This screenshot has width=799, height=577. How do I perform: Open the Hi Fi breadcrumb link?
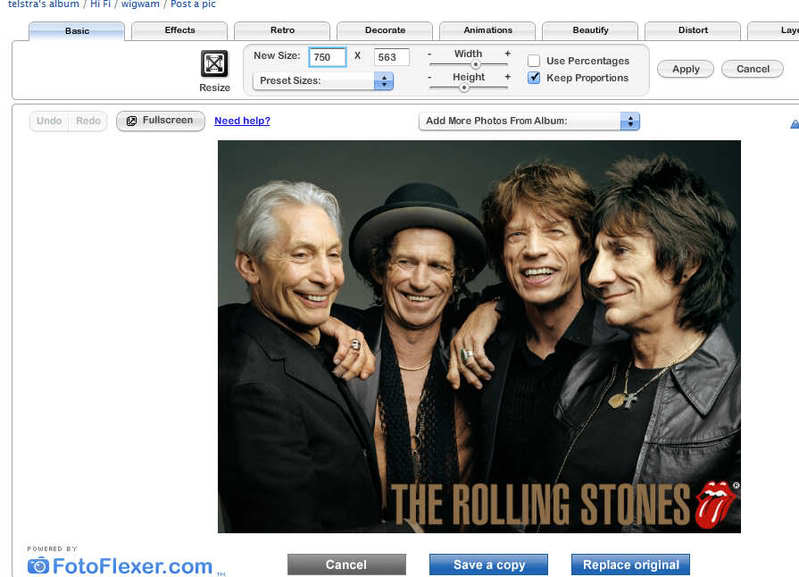100,4
